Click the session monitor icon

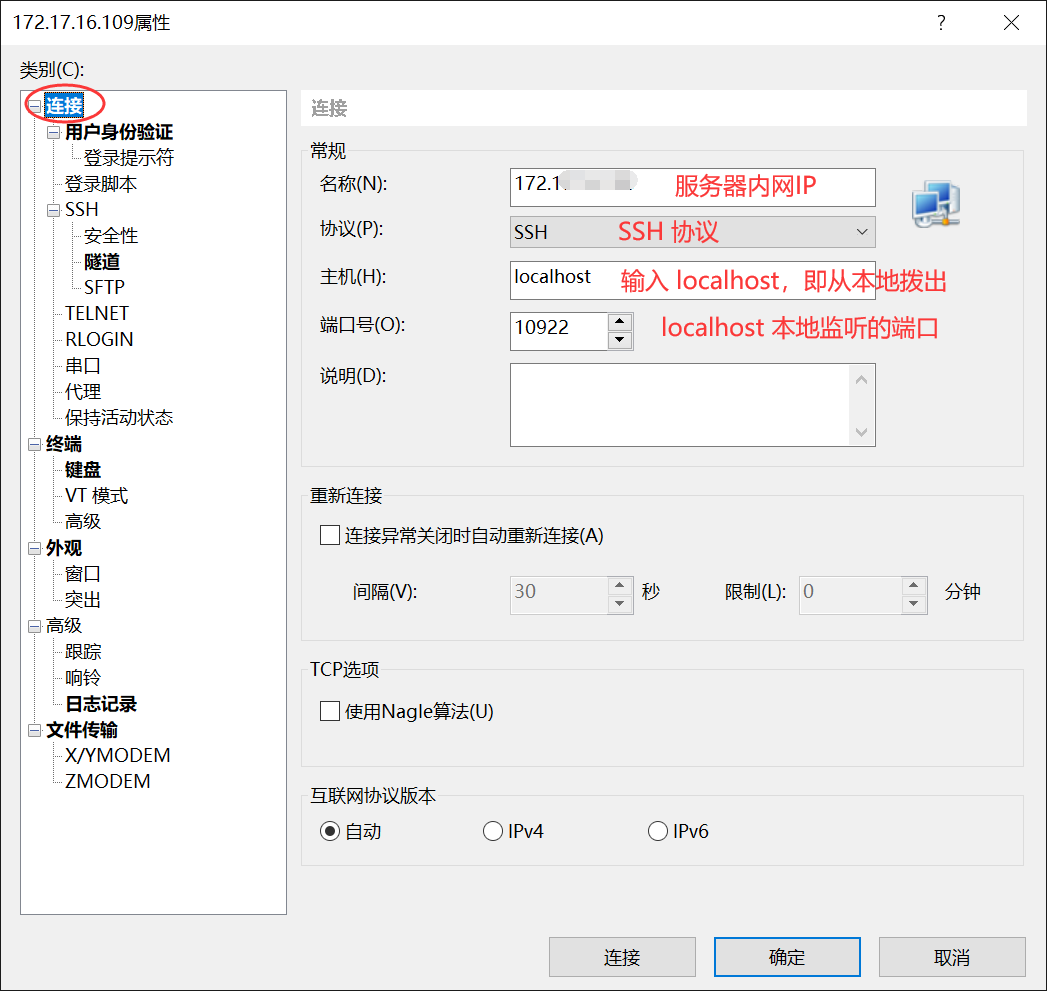coord(934,204)
